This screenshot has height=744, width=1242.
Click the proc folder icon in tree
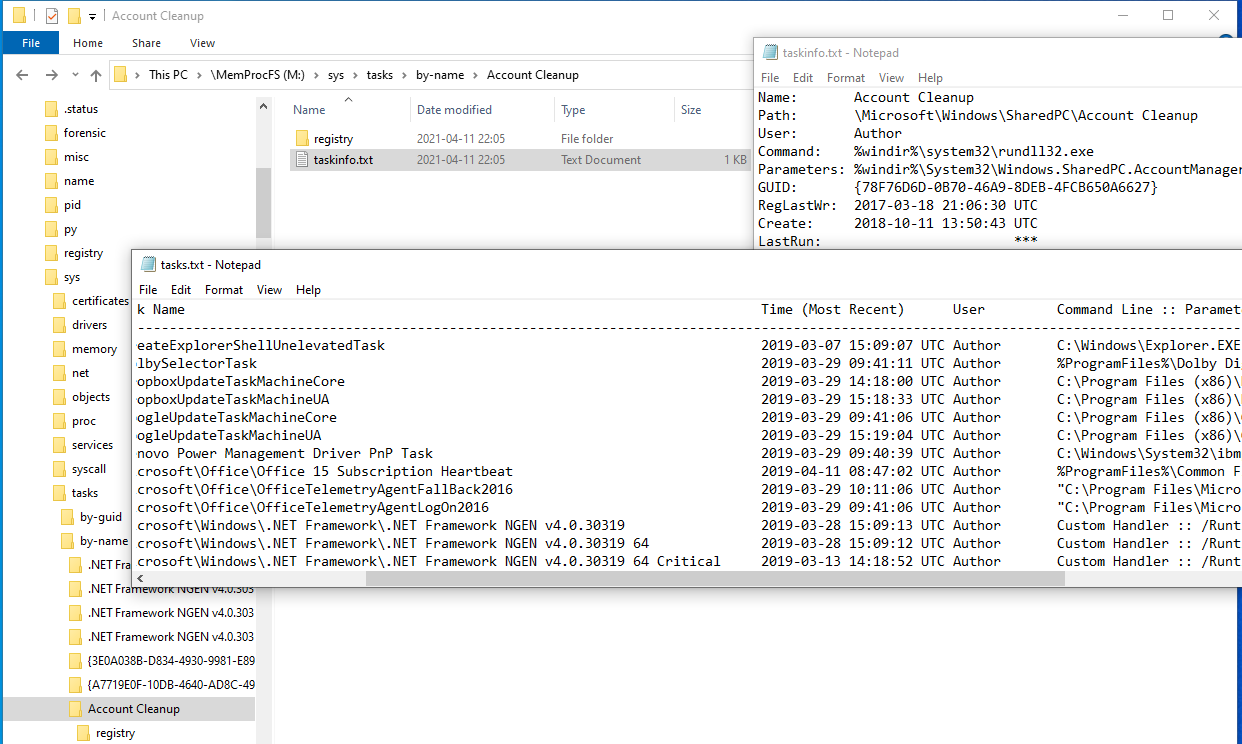pyautogui.click(x=60, y=421)
